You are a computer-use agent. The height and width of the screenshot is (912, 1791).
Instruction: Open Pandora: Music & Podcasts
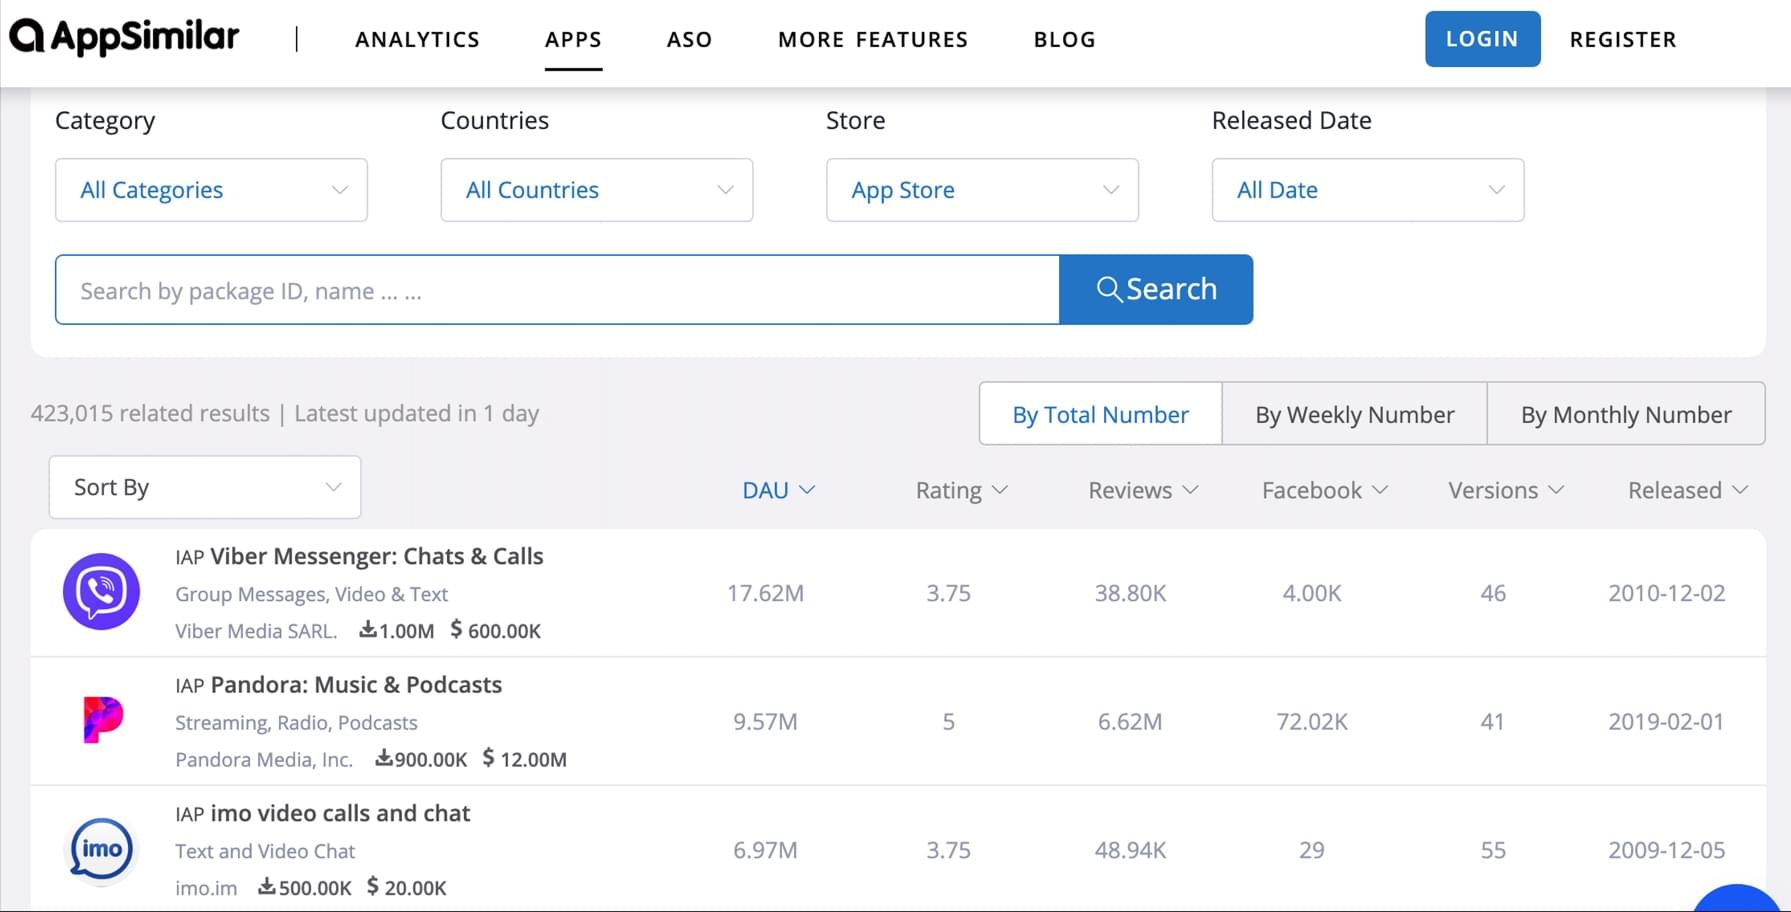tap(356, 684)
